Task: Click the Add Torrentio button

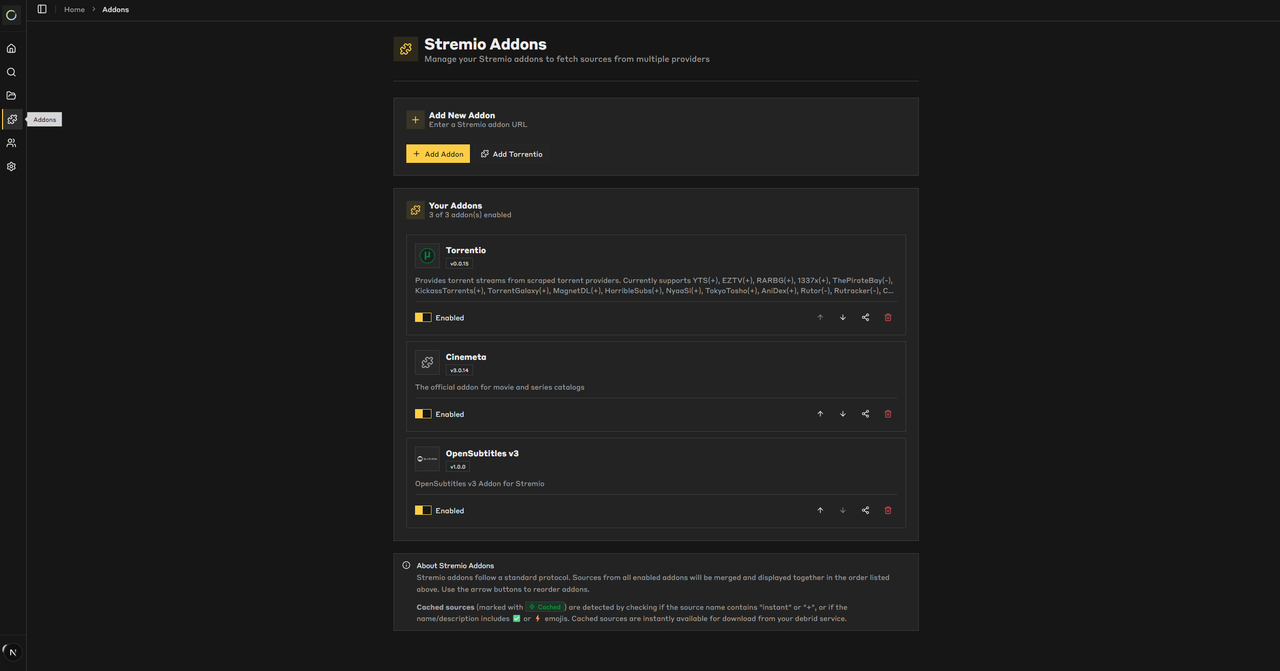Action: [x=512, y=154]
